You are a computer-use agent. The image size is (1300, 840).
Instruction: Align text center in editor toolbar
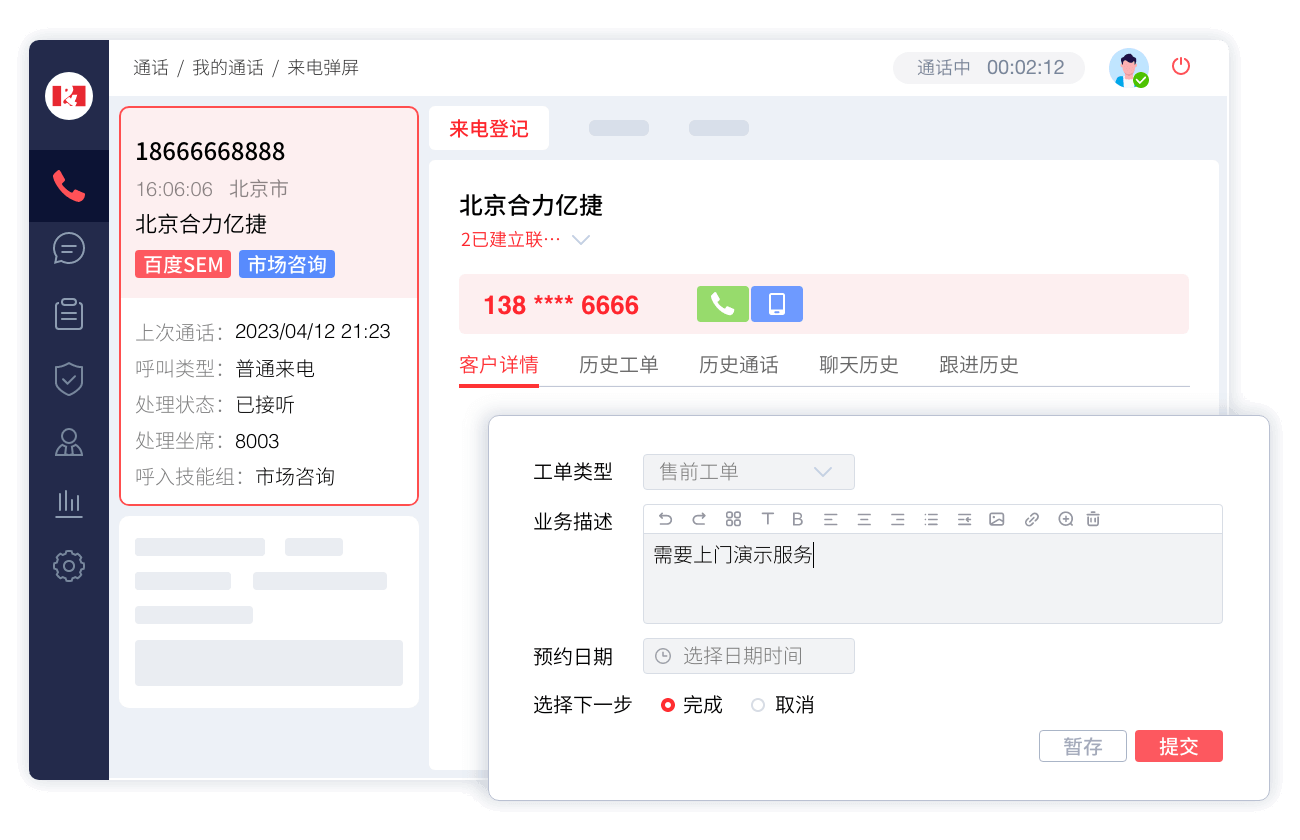864,519
